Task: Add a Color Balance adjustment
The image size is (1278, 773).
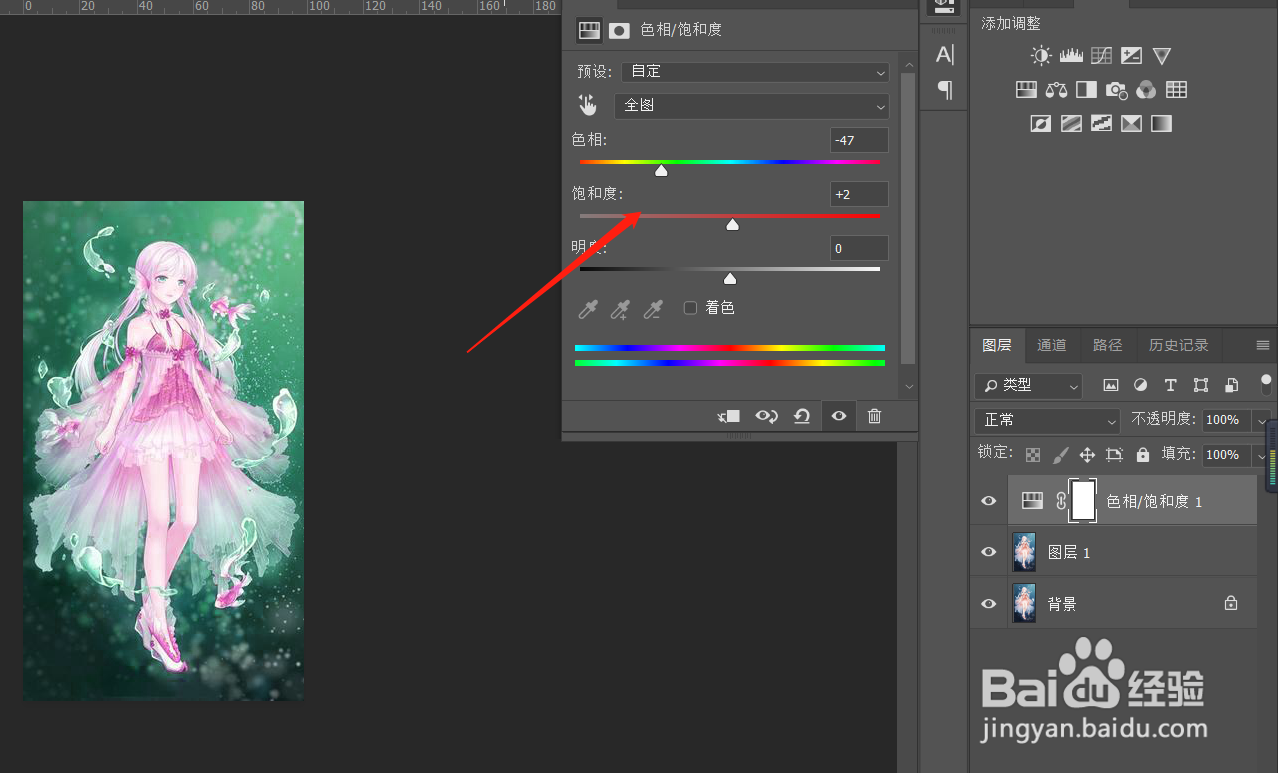Action: pos(1056,90)
